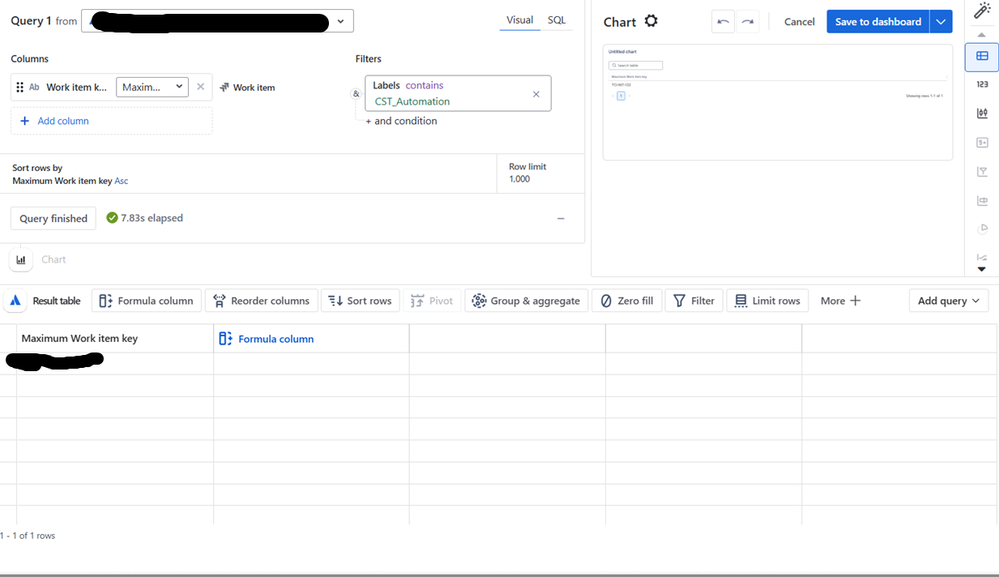Toggle the Asc sort order link
The width and height of the screenshot is (999, 577).
pos(121,181)
